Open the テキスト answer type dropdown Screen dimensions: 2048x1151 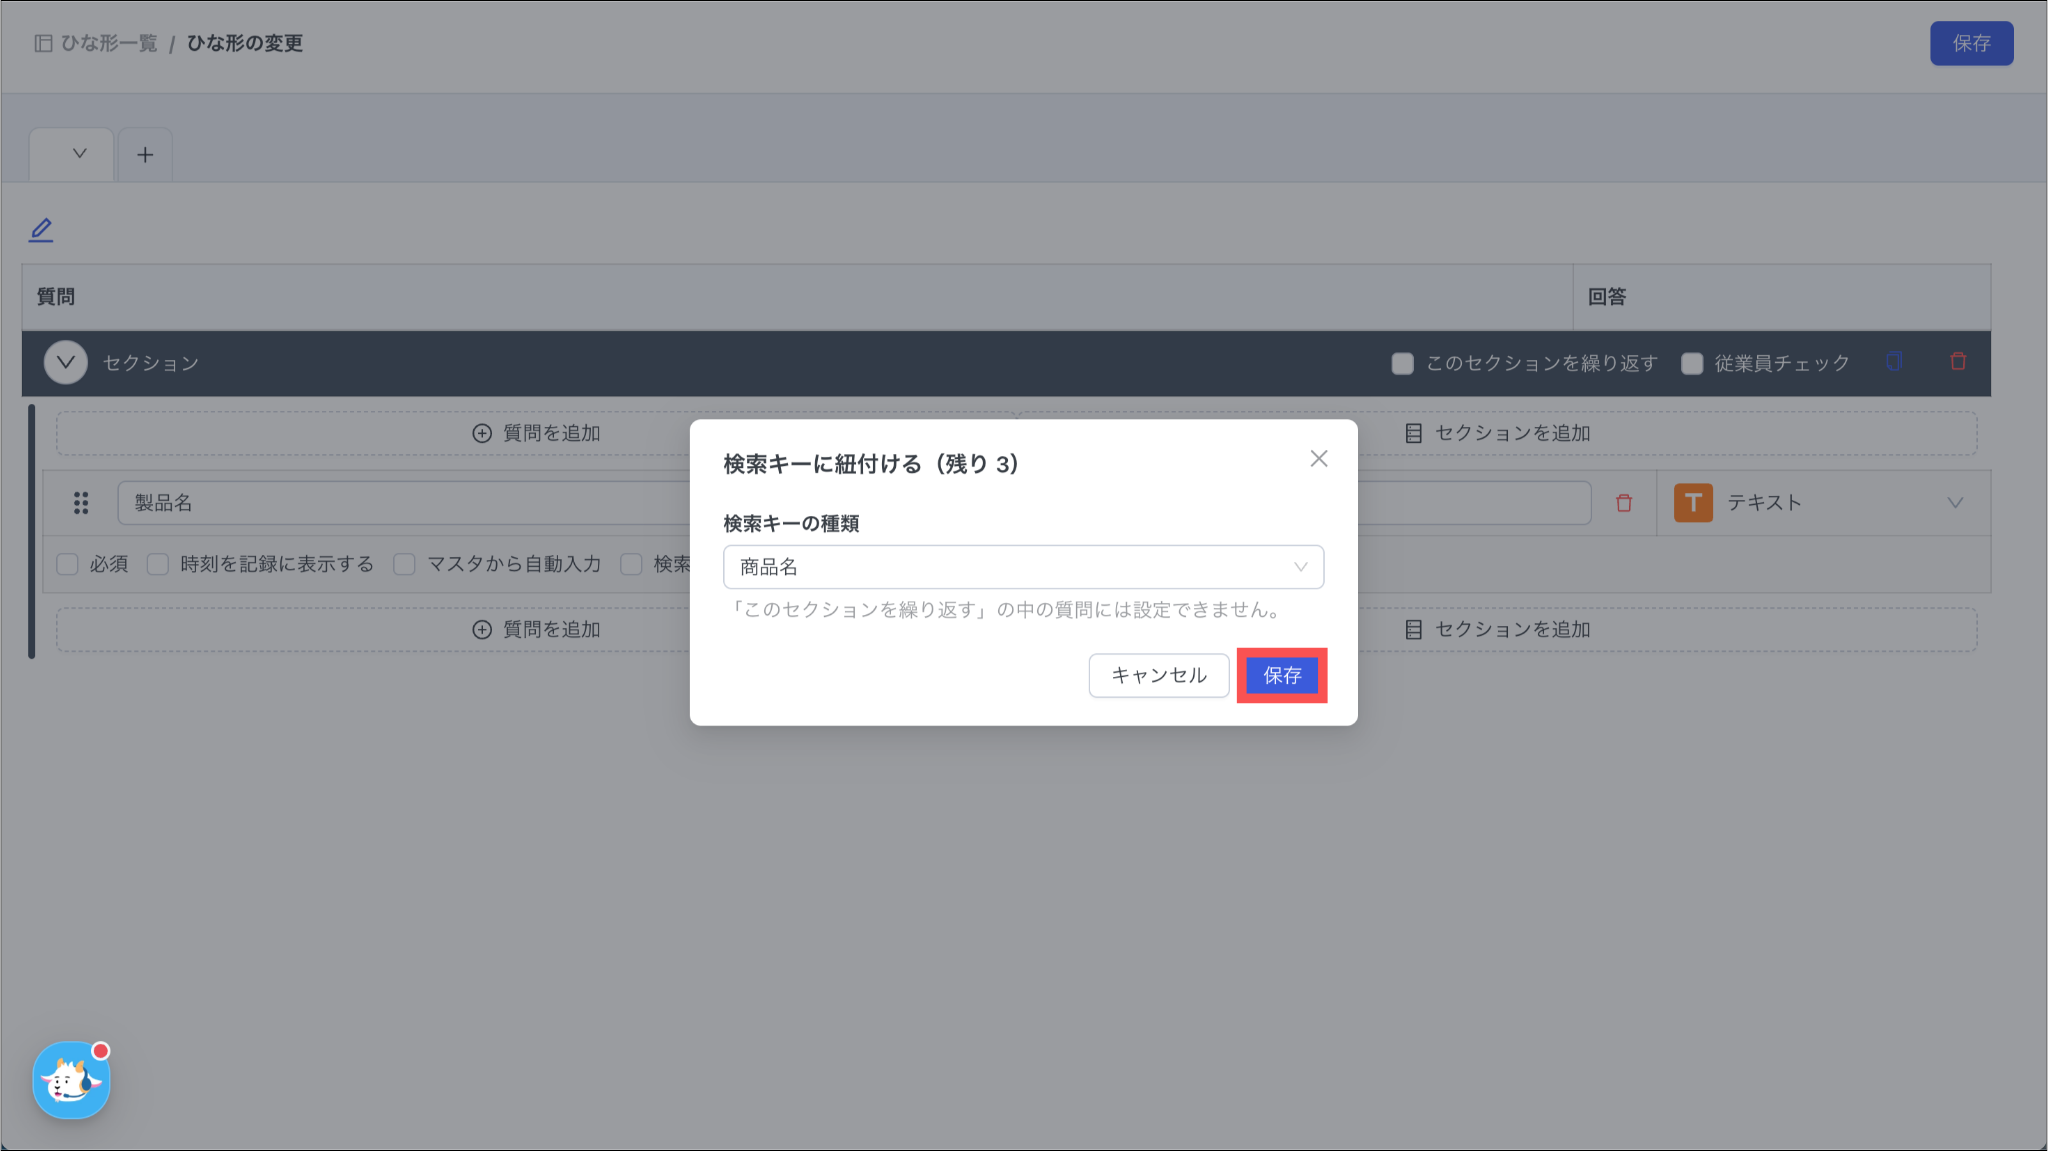click(1954, 503)
